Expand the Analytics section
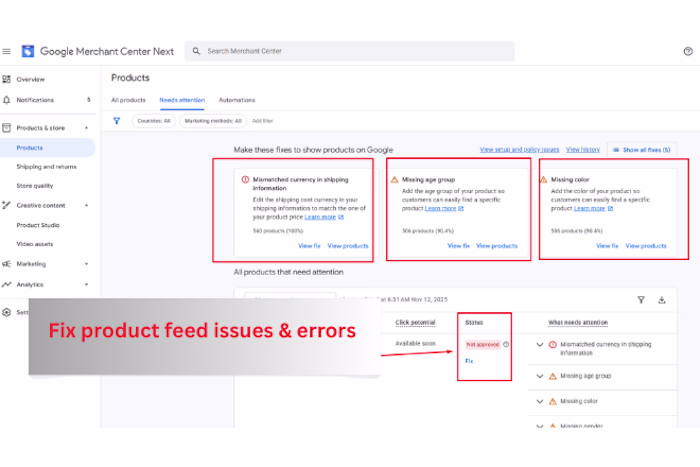 [x=87, y=284]
